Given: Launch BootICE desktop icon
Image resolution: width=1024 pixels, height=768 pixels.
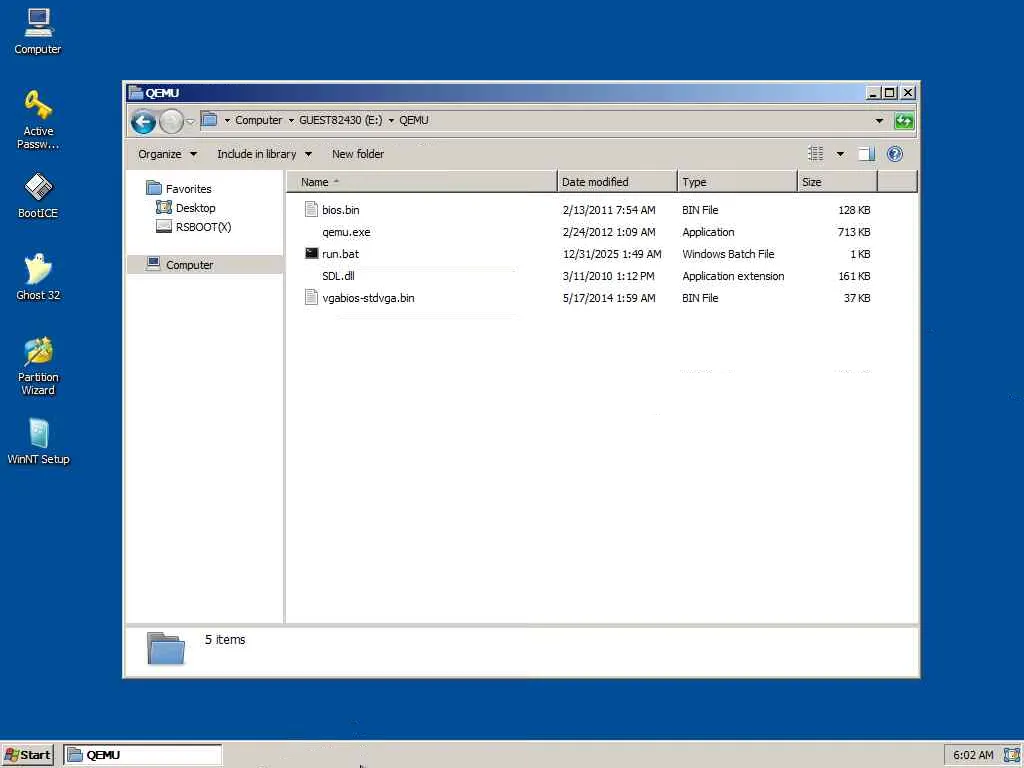Looking at the screenshot, I should point(38,195).
